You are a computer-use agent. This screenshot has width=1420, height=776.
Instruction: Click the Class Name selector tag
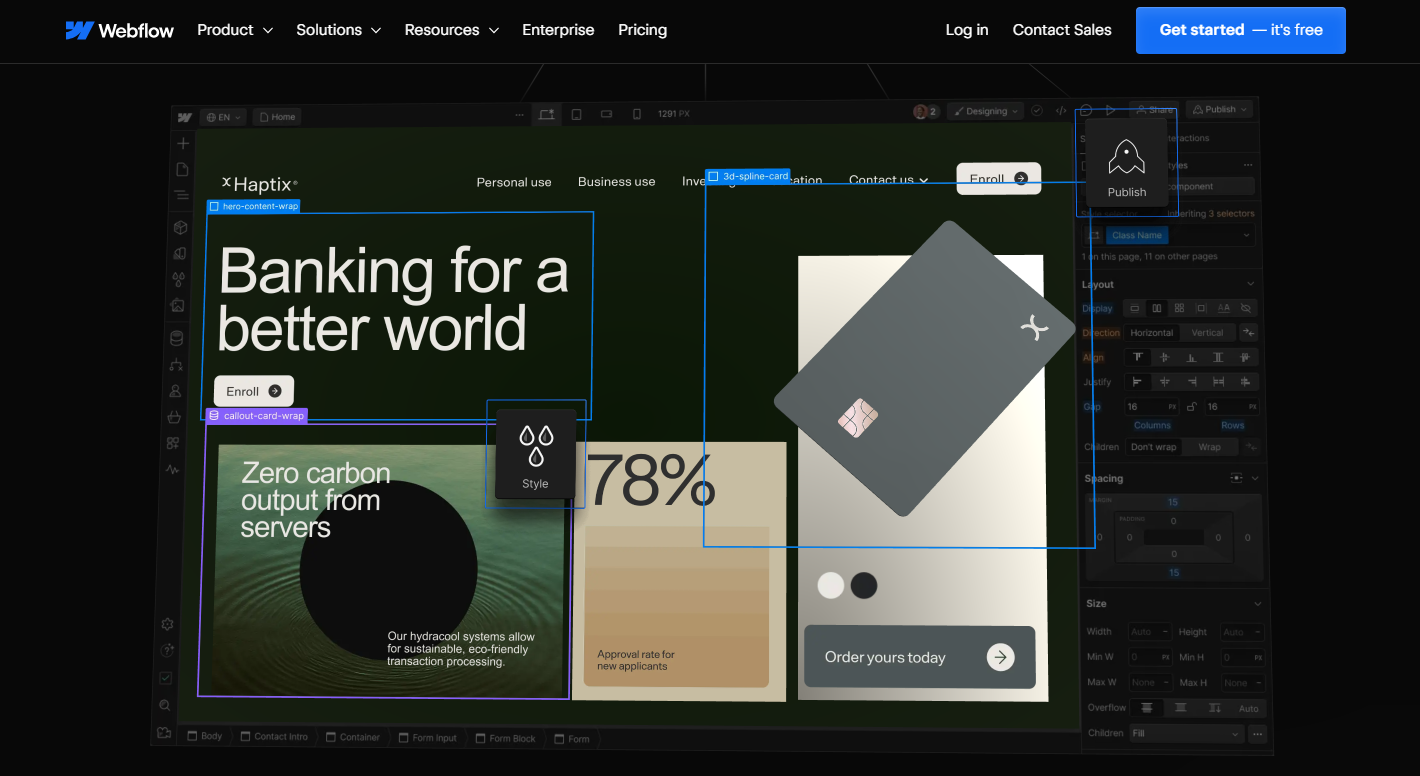[x=1137, y=236]
